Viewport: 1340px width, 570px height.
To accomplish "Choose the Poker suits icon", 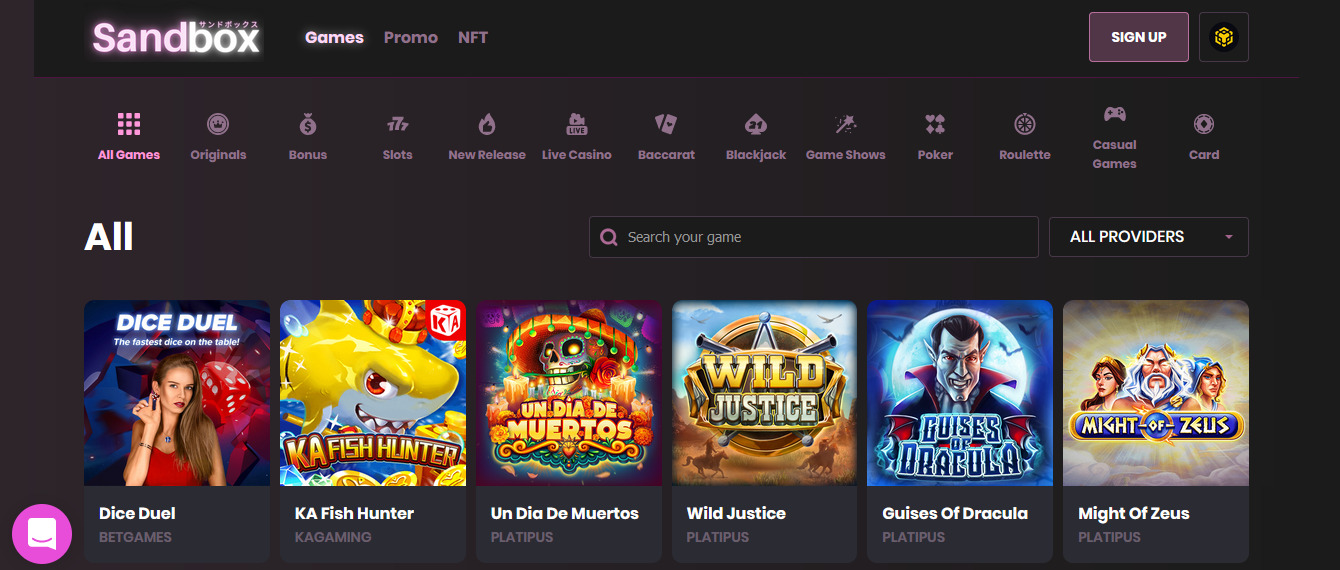I will pos(935,124).
